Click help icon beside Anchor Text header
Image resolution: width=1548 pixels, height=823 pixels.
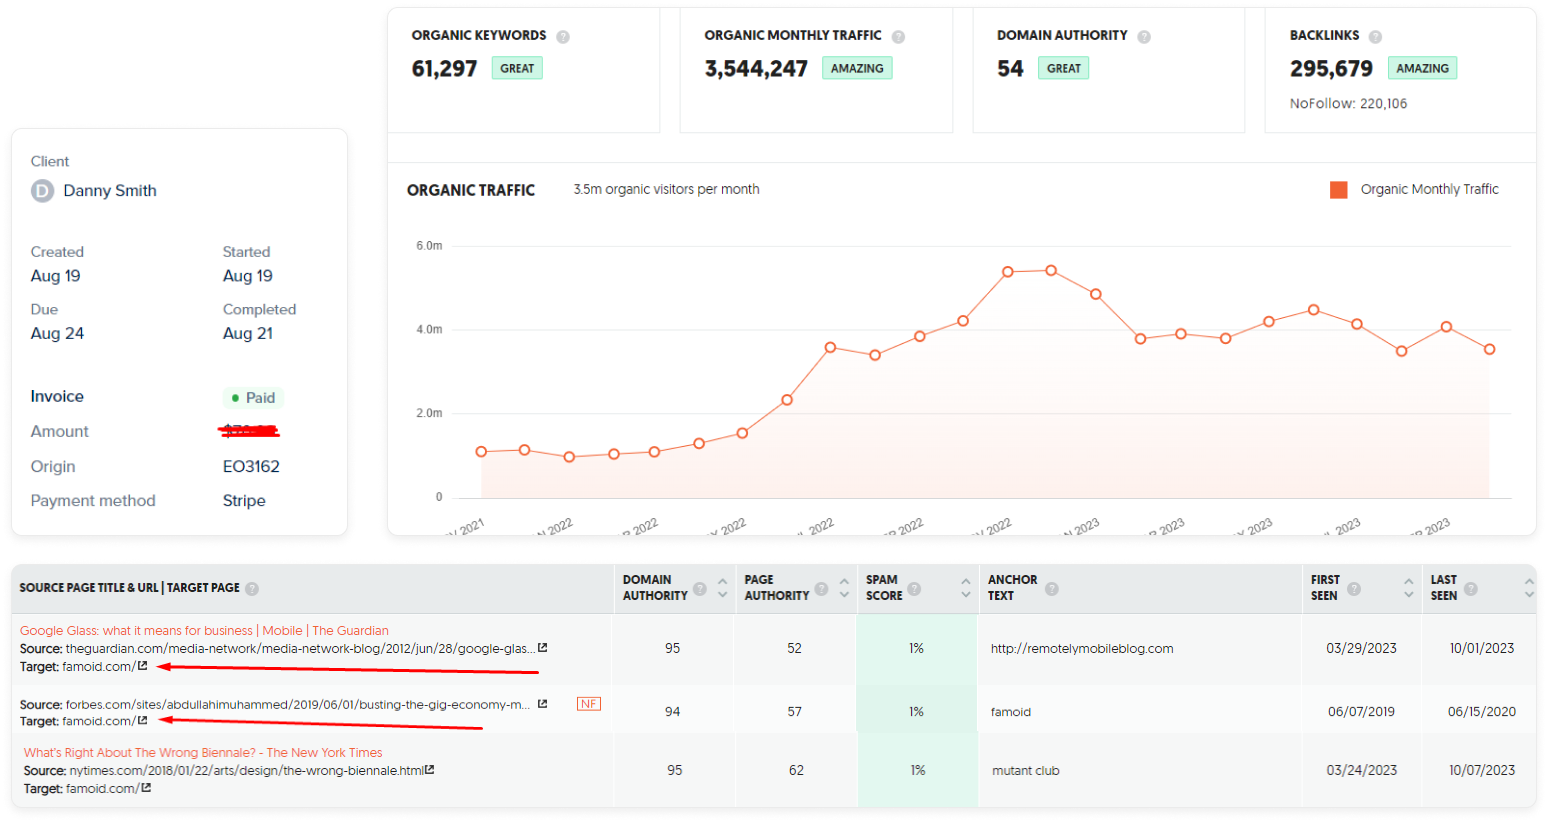pos(1052,589)
